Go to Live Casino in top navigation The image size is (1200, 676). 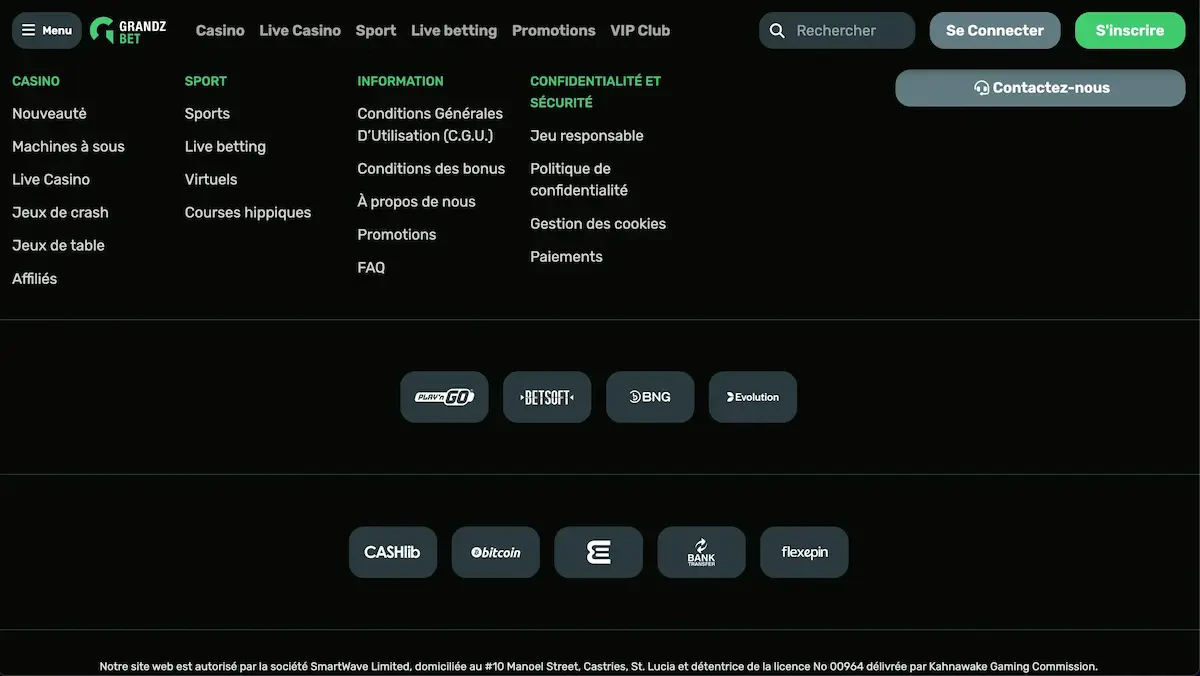click(300, 31)
